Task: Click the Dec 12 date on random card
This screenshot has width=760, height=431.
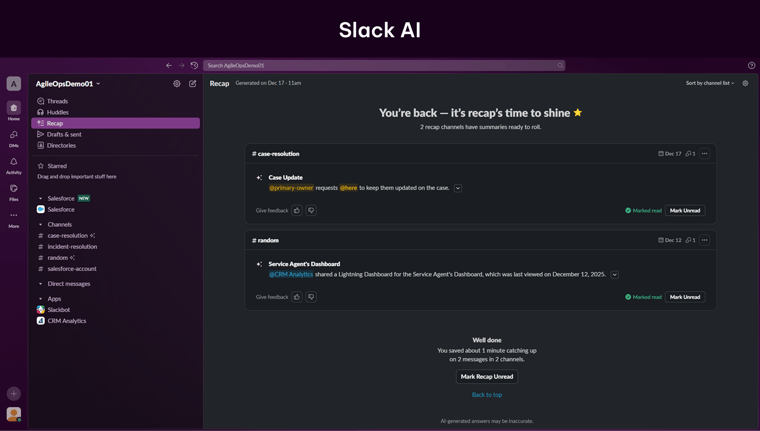Action: click(669, 240)
